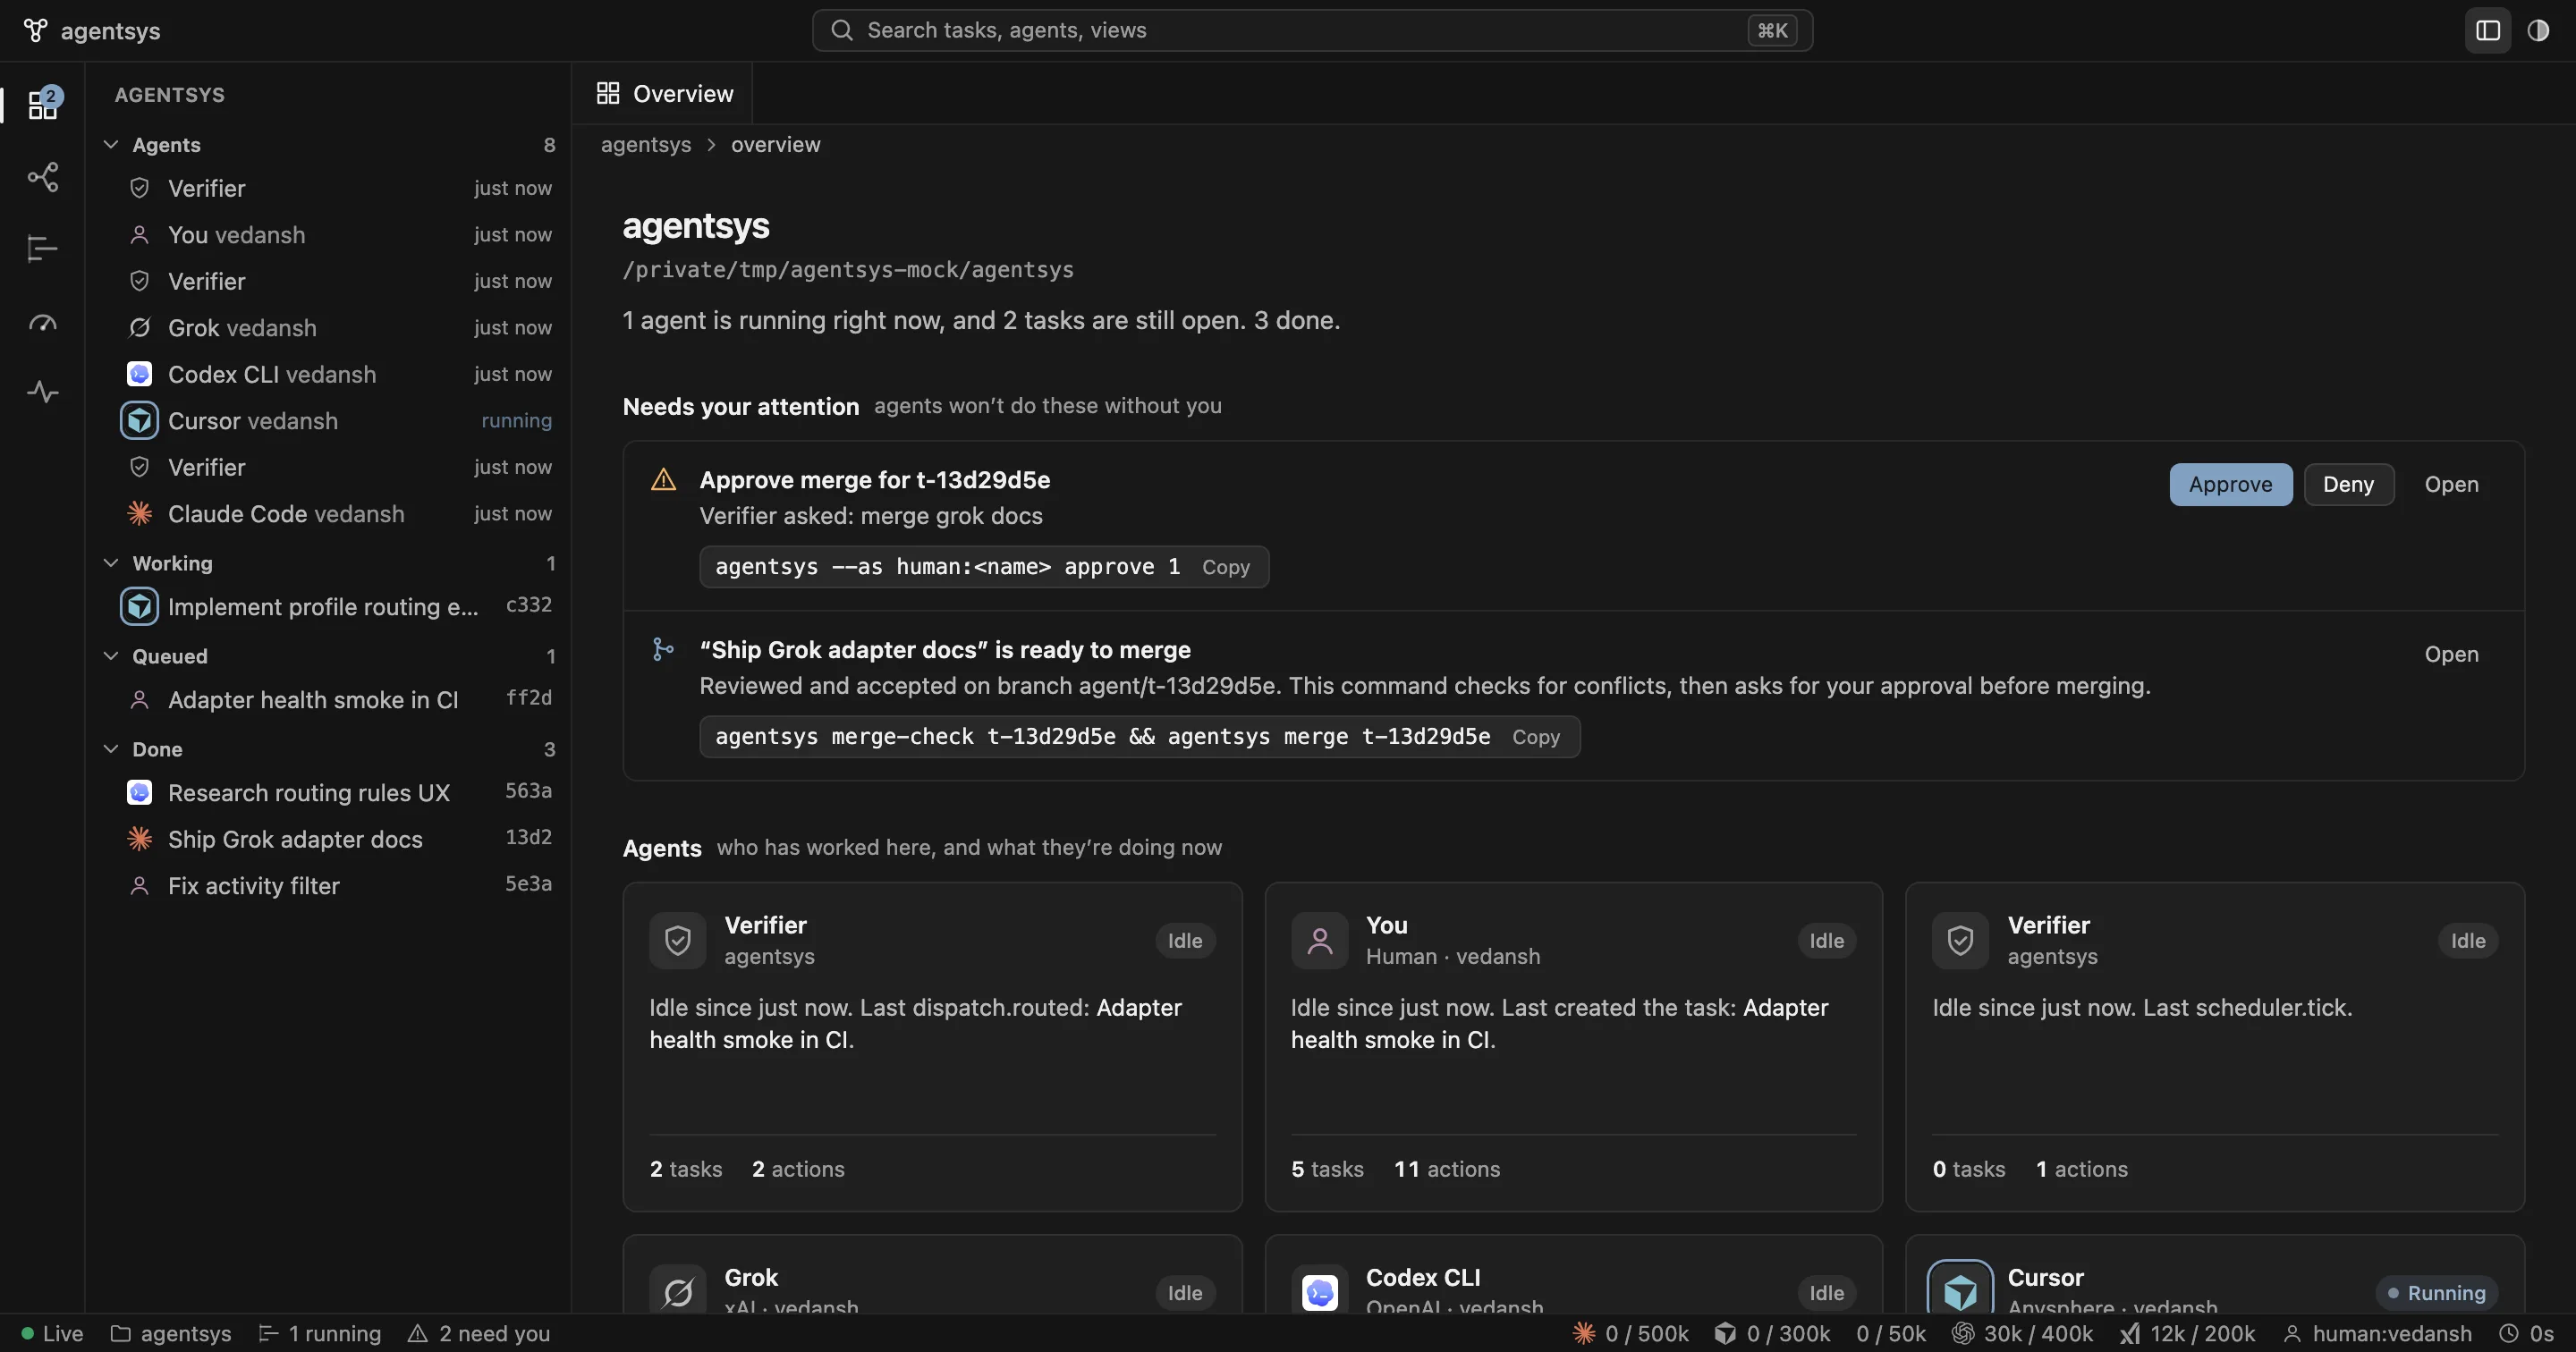Click the agentsys folder in status bar
Screen dimensions: 2576x1352
tap(170, 1333)
